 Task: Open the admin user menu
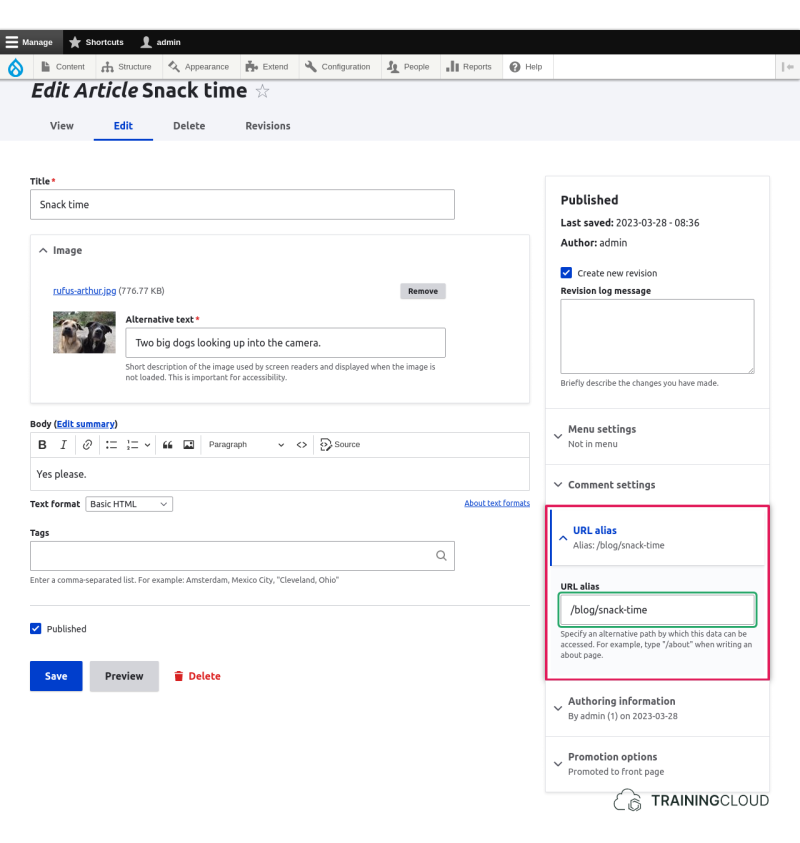click(161, 42)
